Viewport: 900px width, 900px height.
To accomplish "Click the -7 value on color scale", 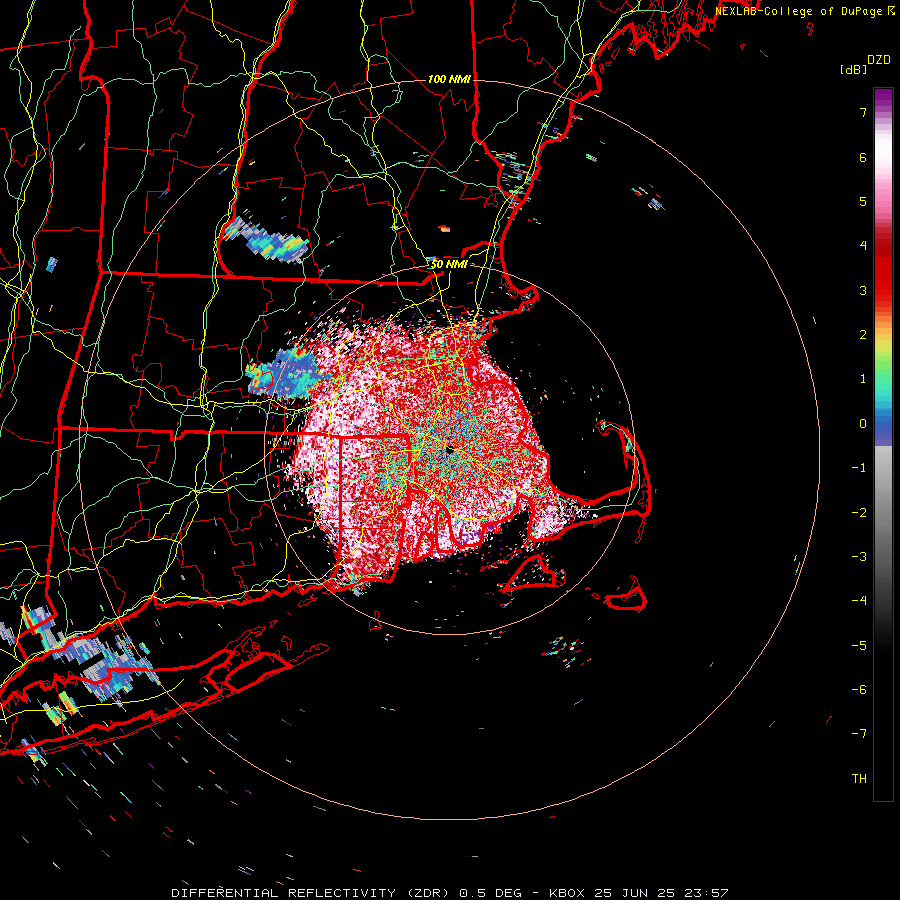I will [x=859, y=734].
